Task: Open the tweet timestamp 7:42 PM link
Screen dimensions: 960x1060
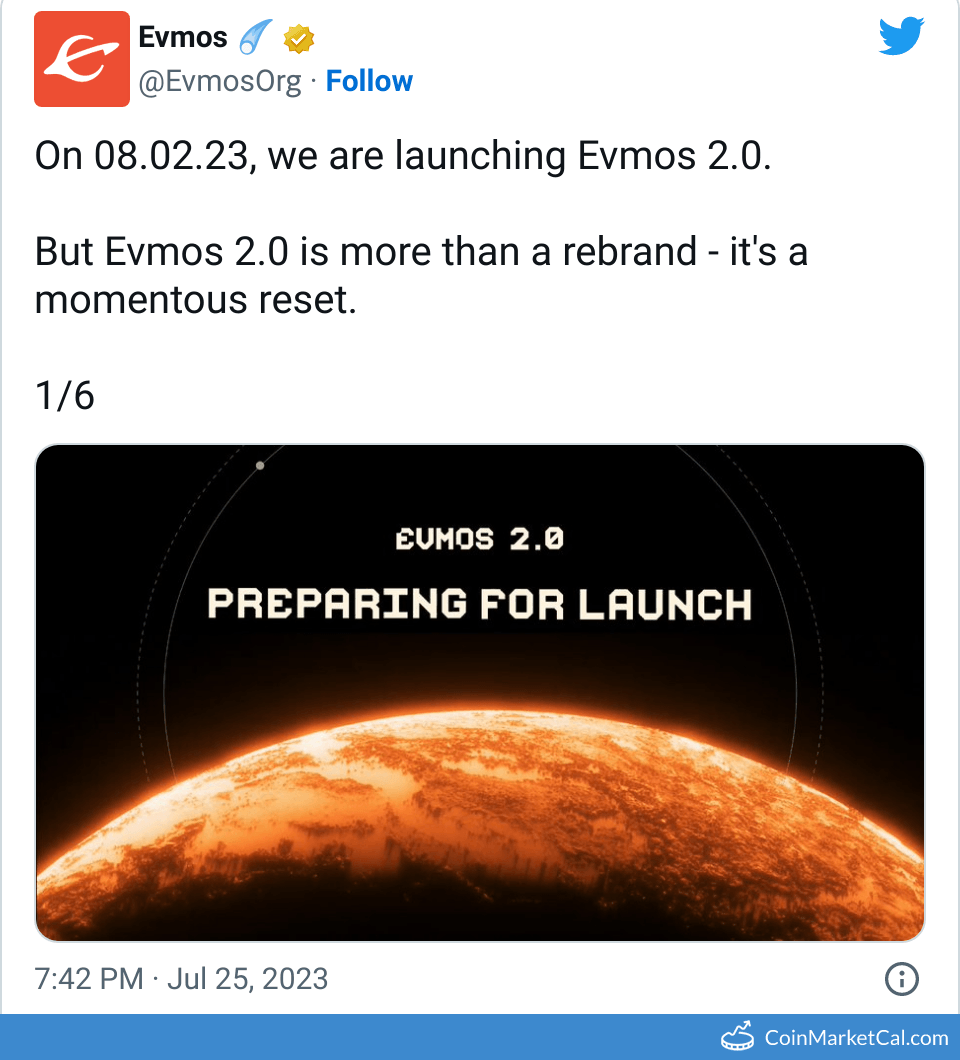Action: click(89, 978)
